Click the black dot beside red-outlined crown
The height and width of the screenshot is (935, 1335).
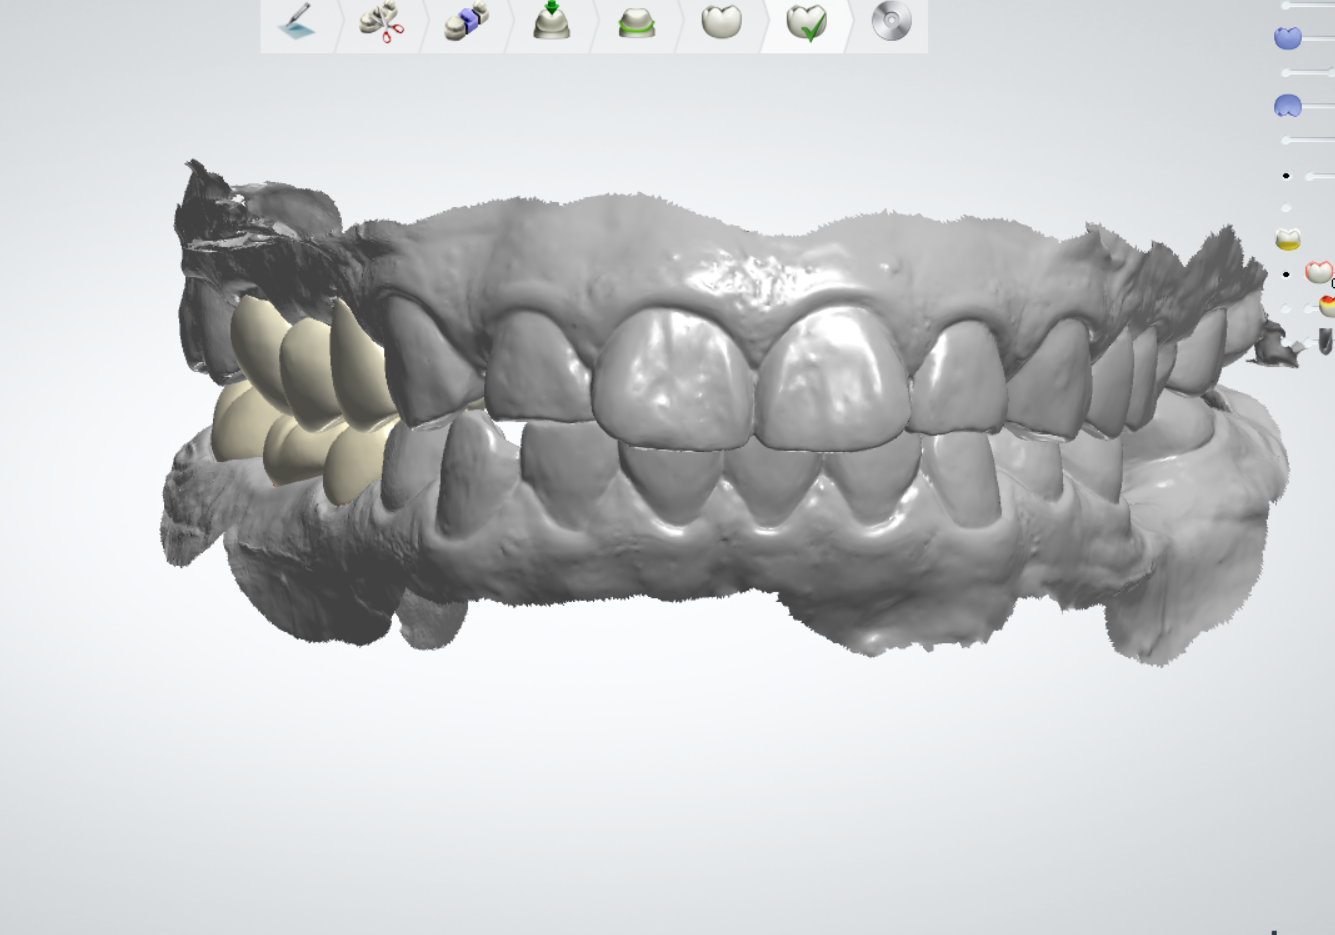1287,274
